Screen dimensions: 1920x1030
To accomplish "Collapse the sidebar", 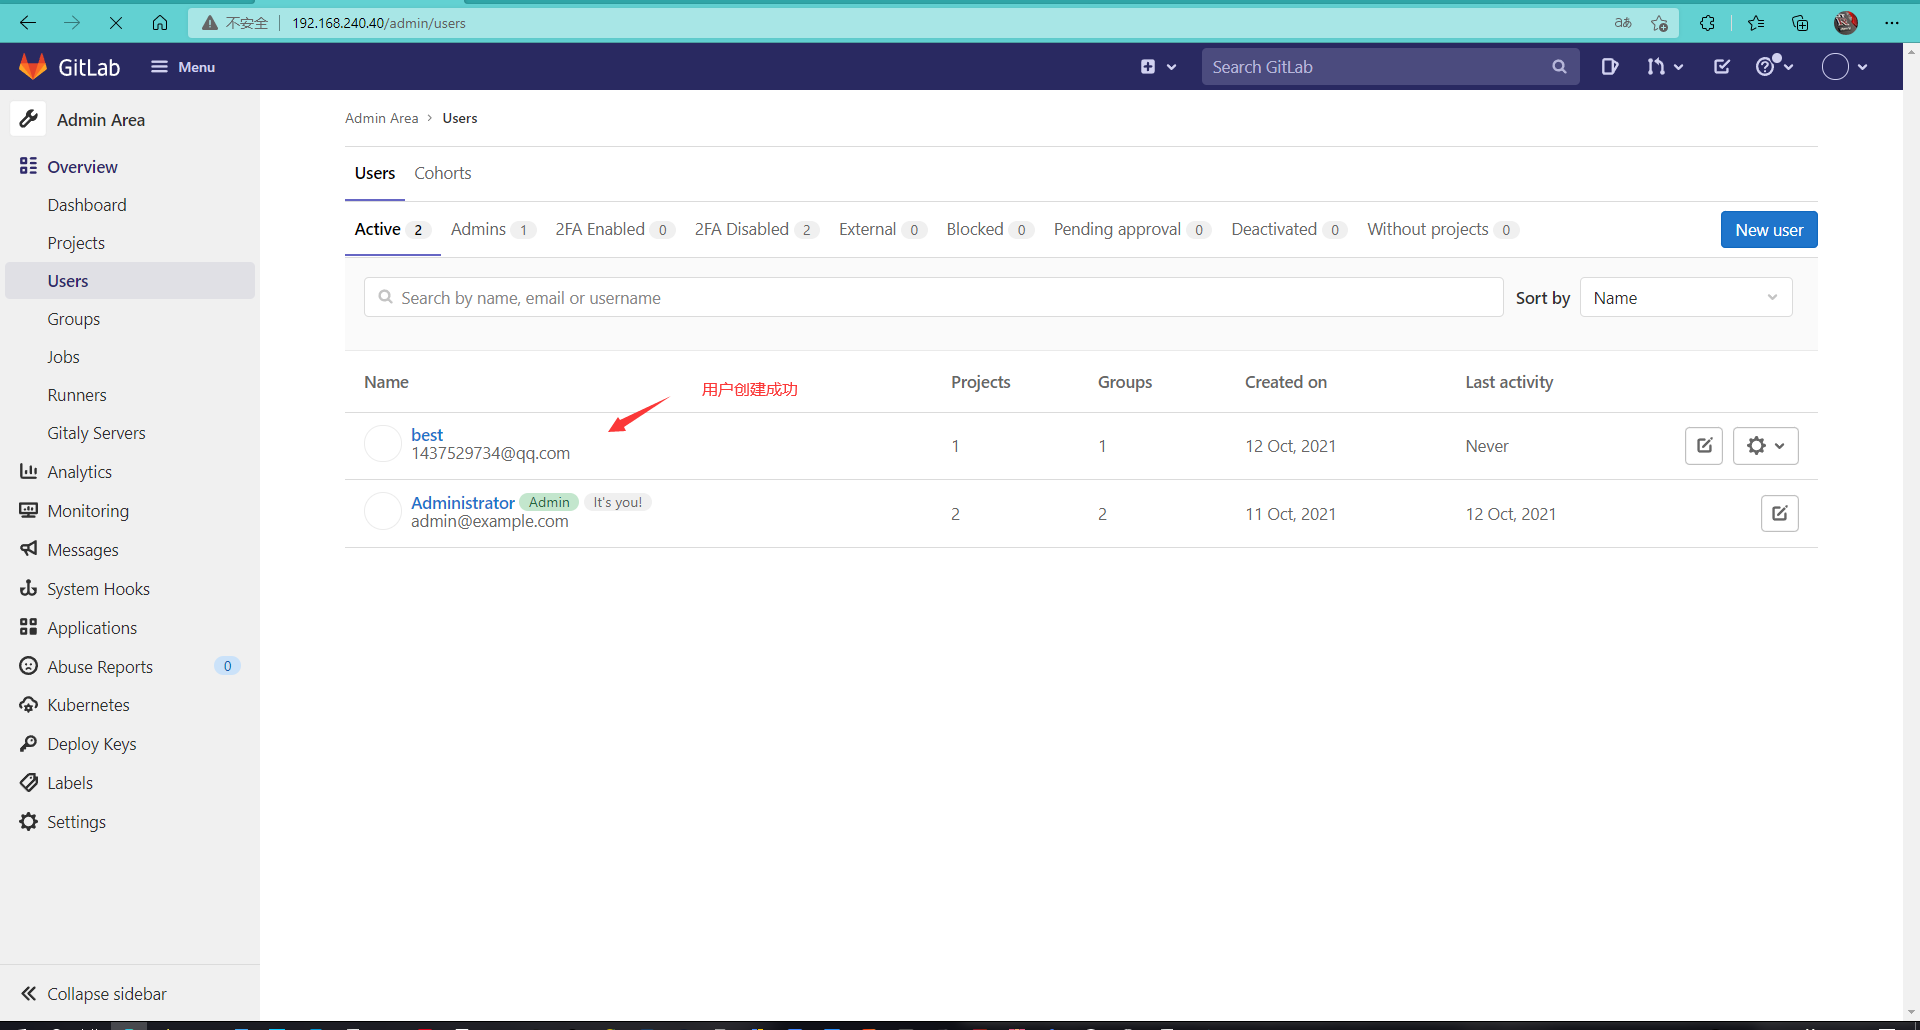I will [105, 993].
